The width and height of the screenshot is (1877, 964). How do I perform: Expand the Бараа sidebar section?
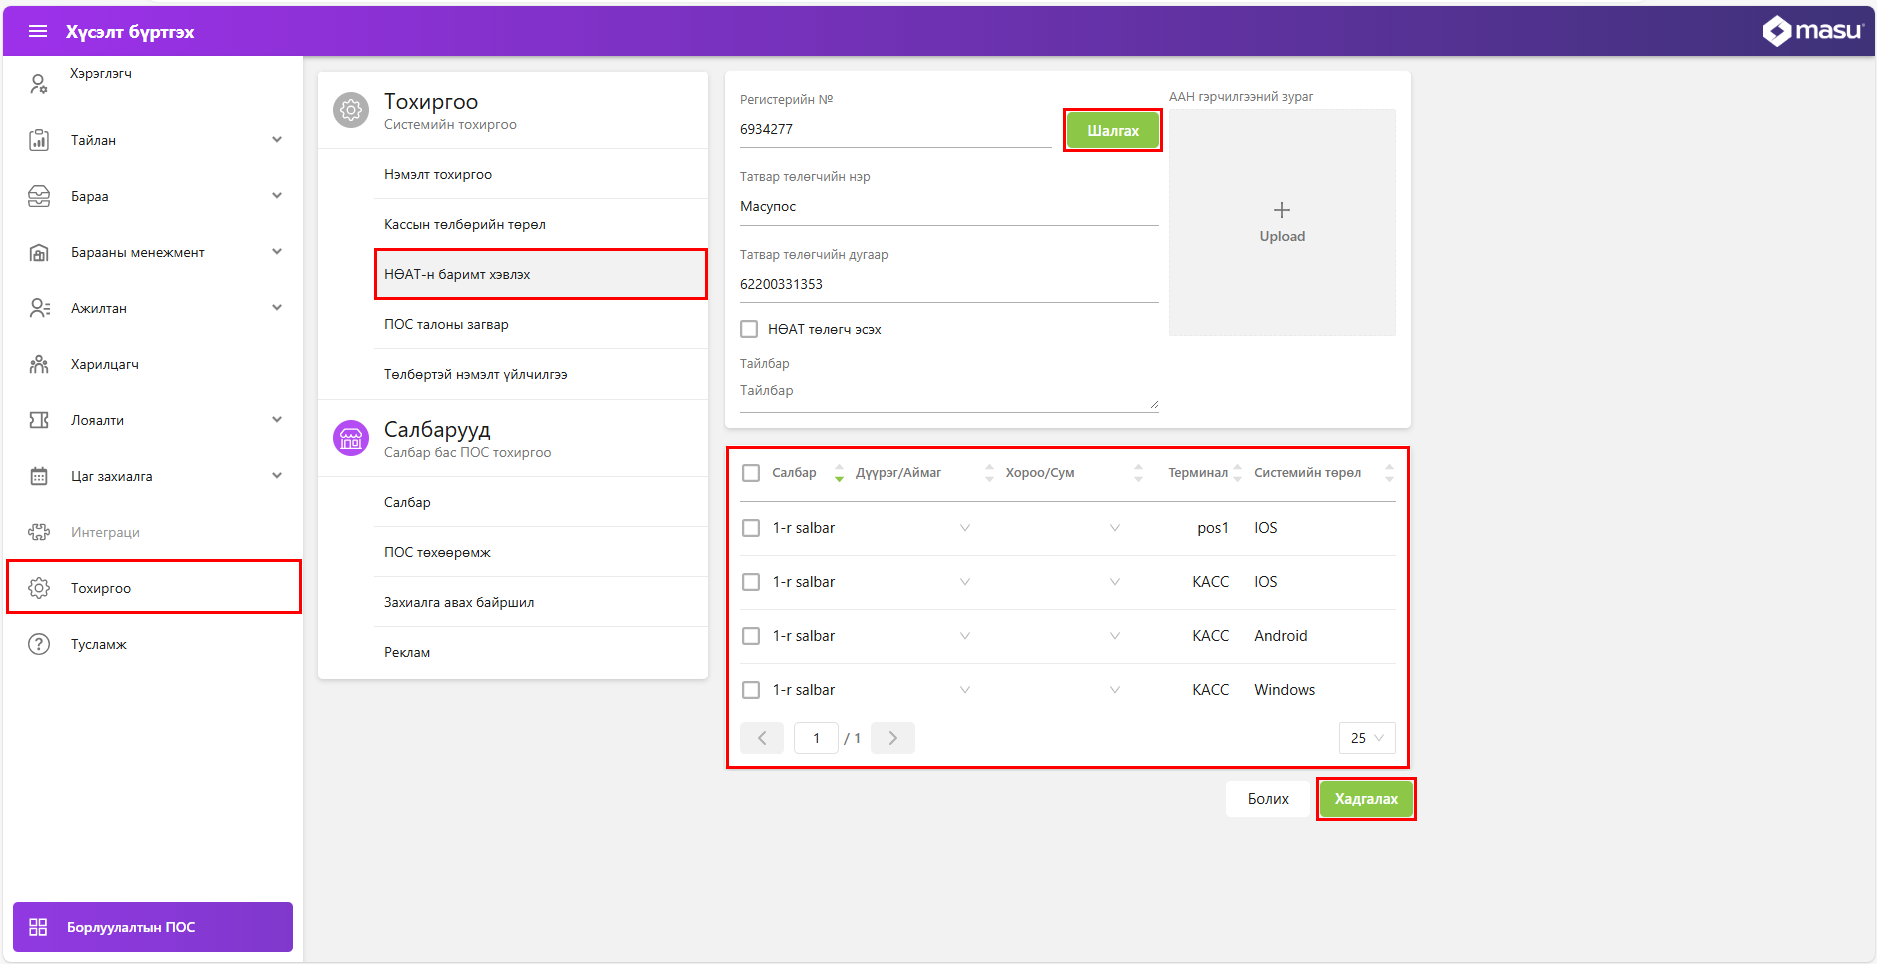click(277, 196)
